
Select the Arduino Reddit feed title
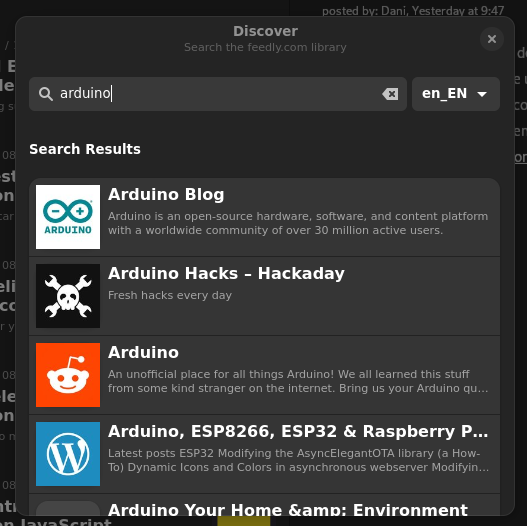pyautogui.click(x=143, y=352)
